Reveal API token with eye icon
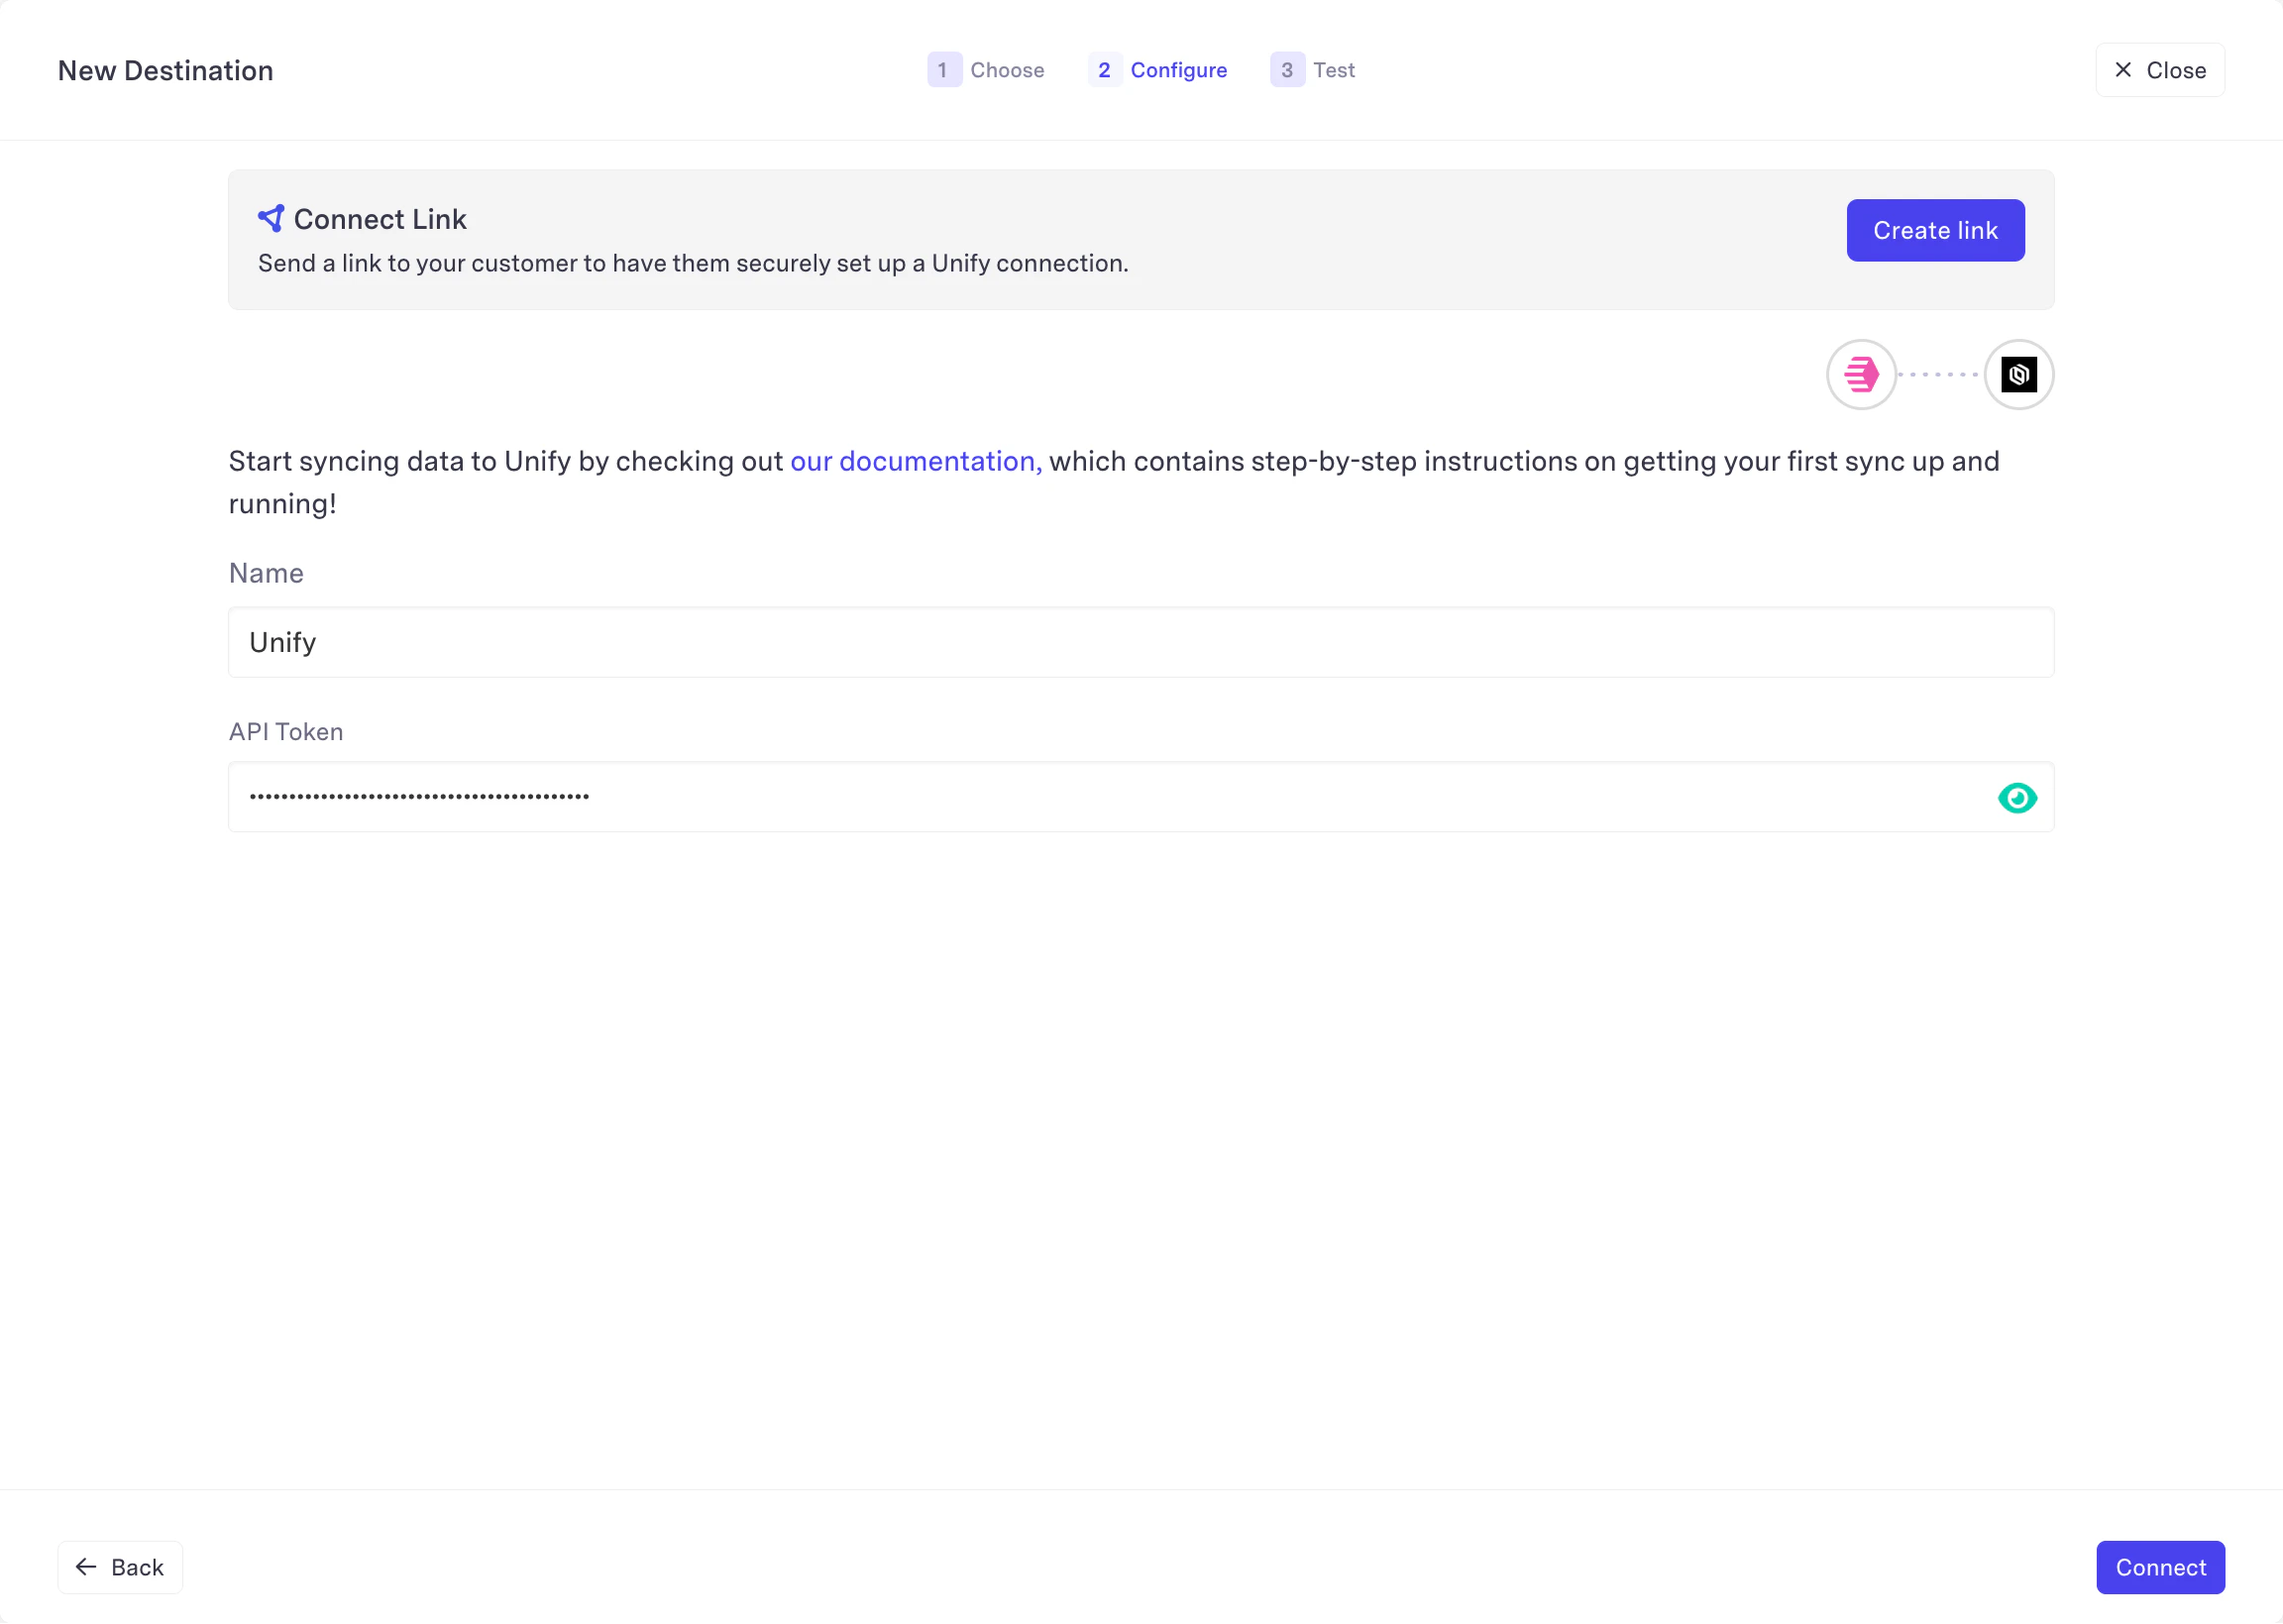This screenshot has width=2283, height=1624. (x=2016, y=798)
